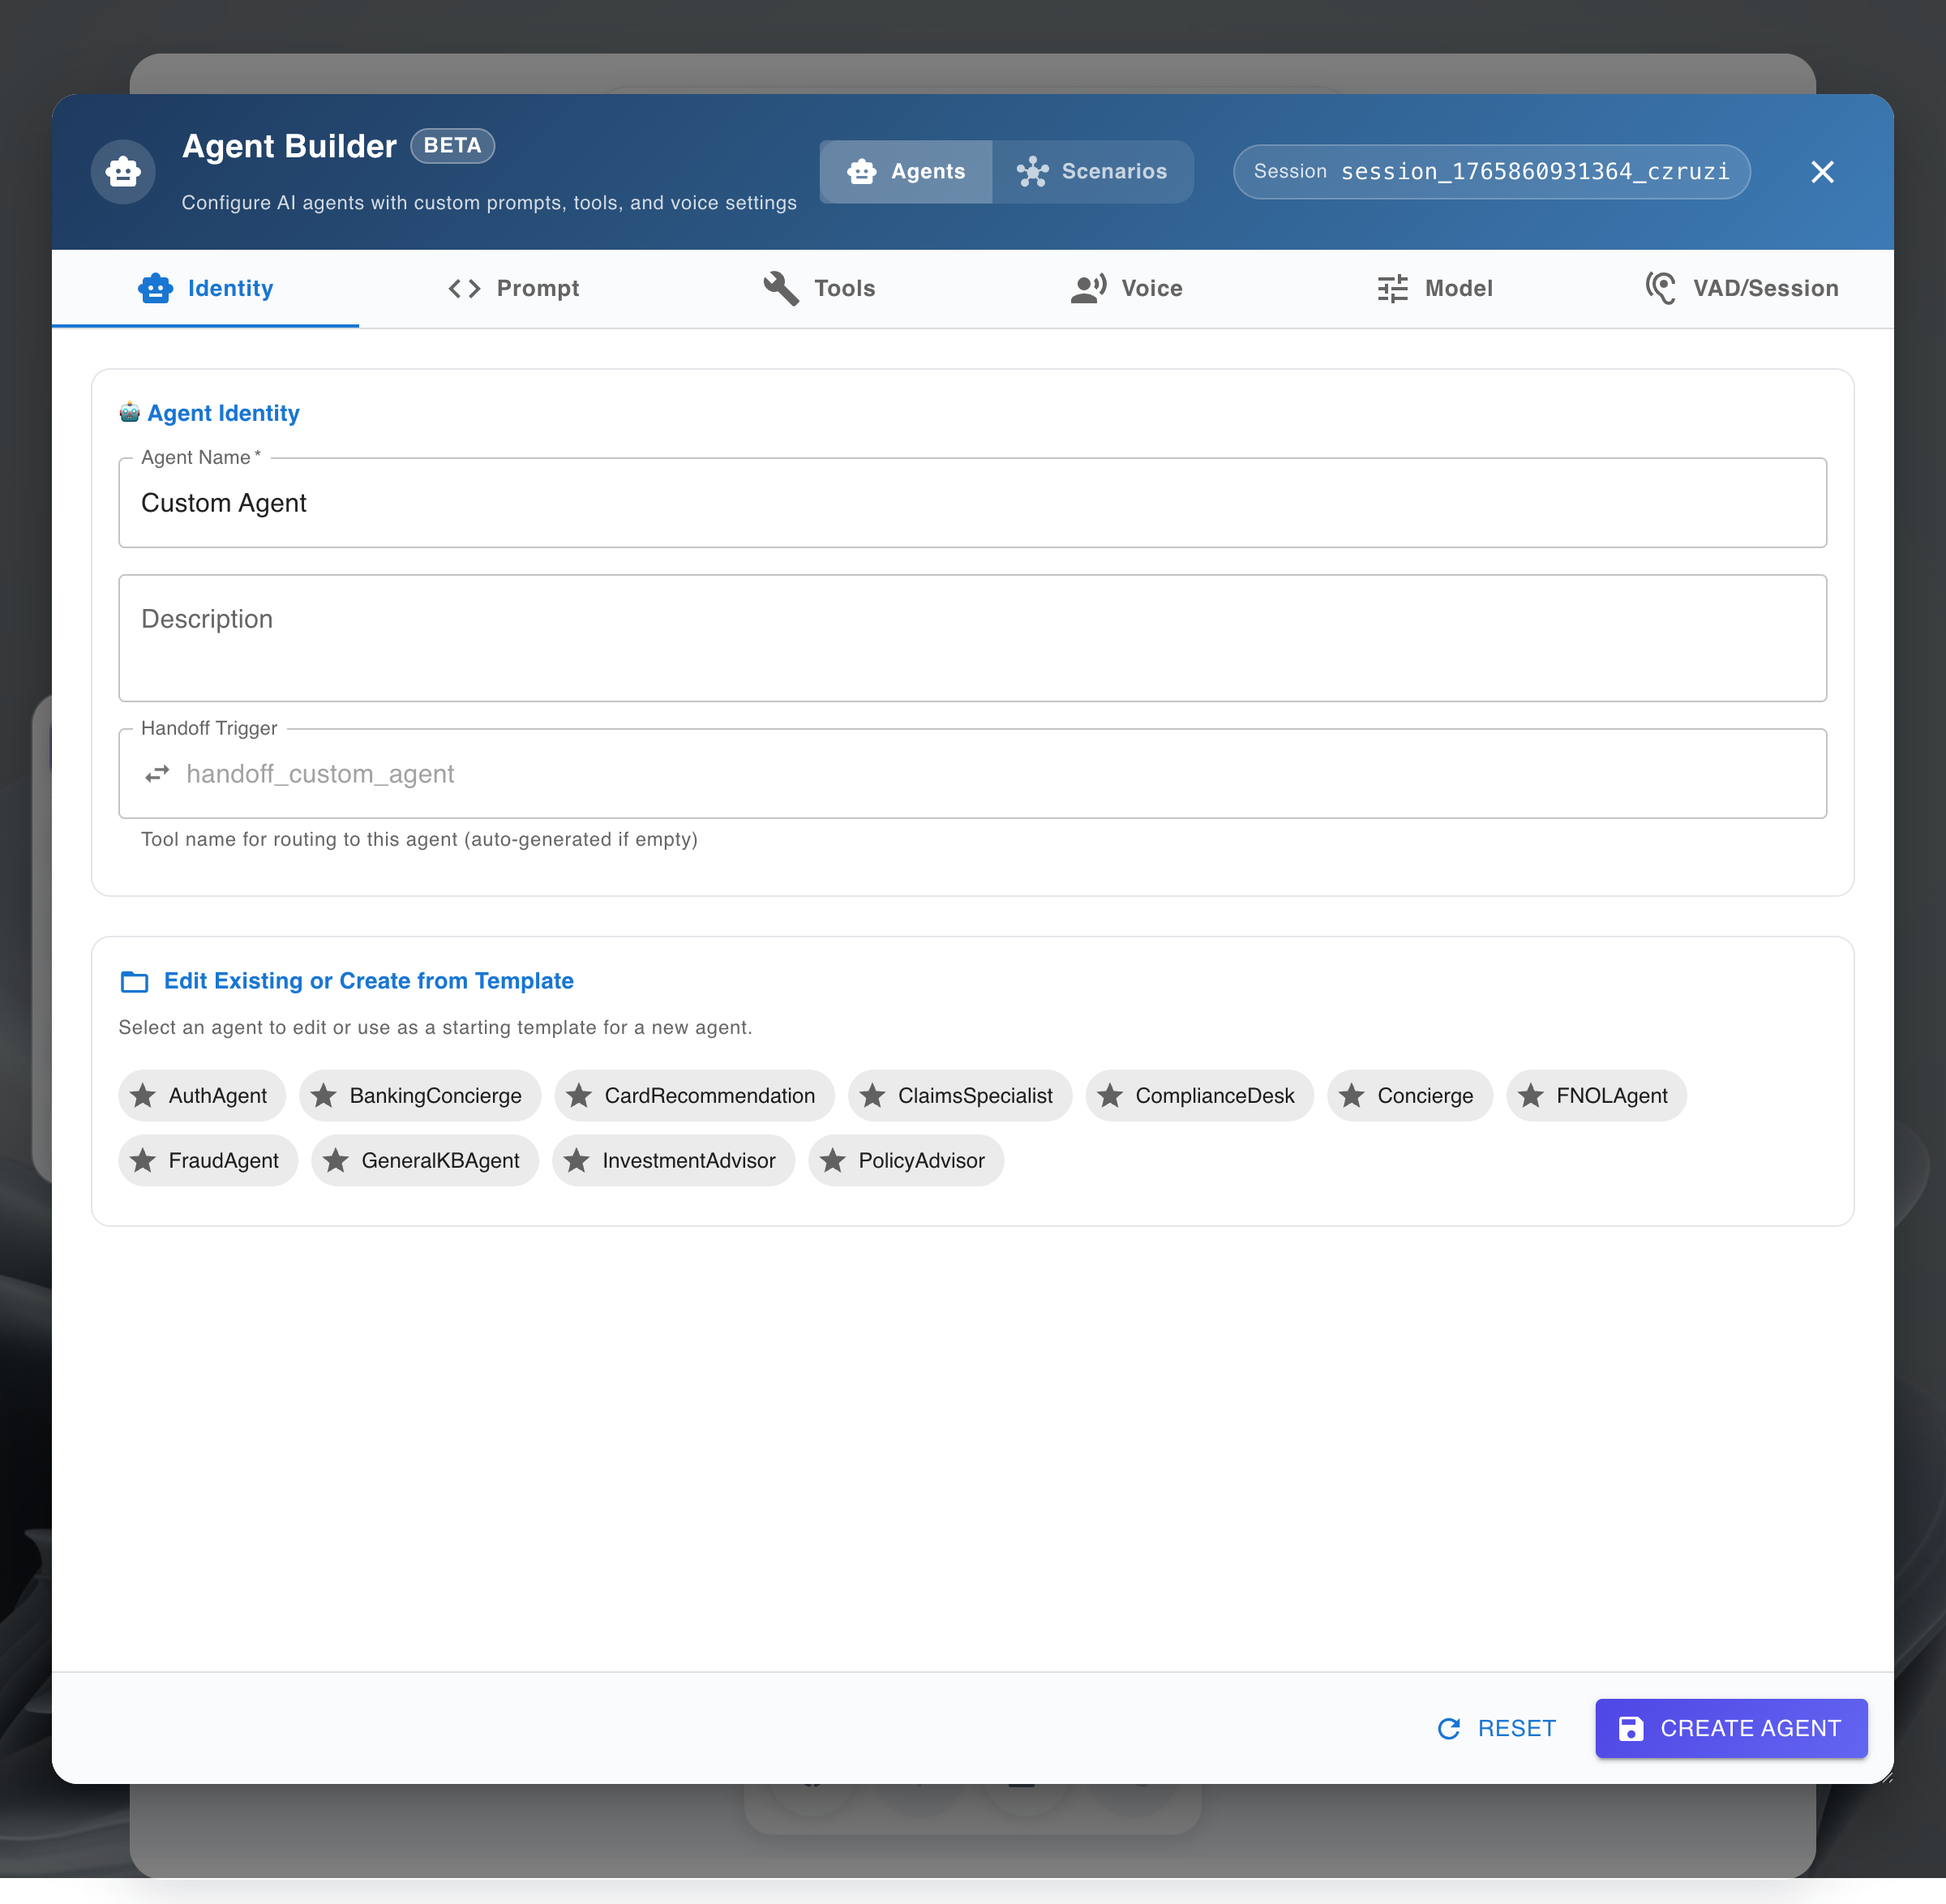This screenshot has height=1904, width=1946.
Task: Click the robot icon beside Agent Builder title
Action: coord(122,171)
